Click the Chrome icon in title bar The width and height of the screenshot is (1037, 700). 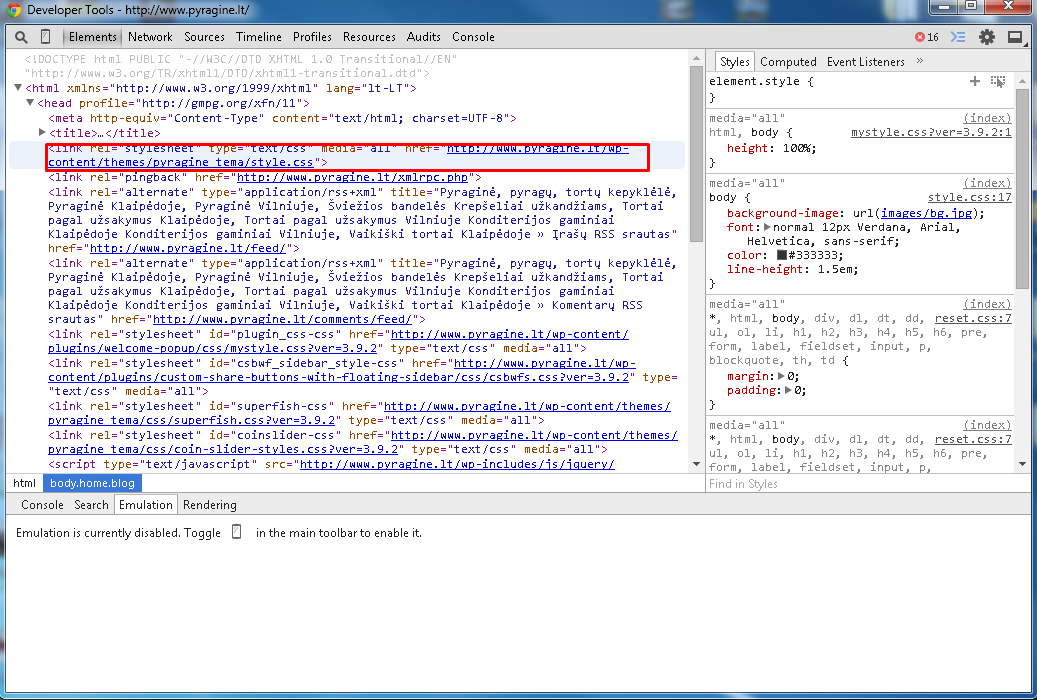tap(13, 10)
